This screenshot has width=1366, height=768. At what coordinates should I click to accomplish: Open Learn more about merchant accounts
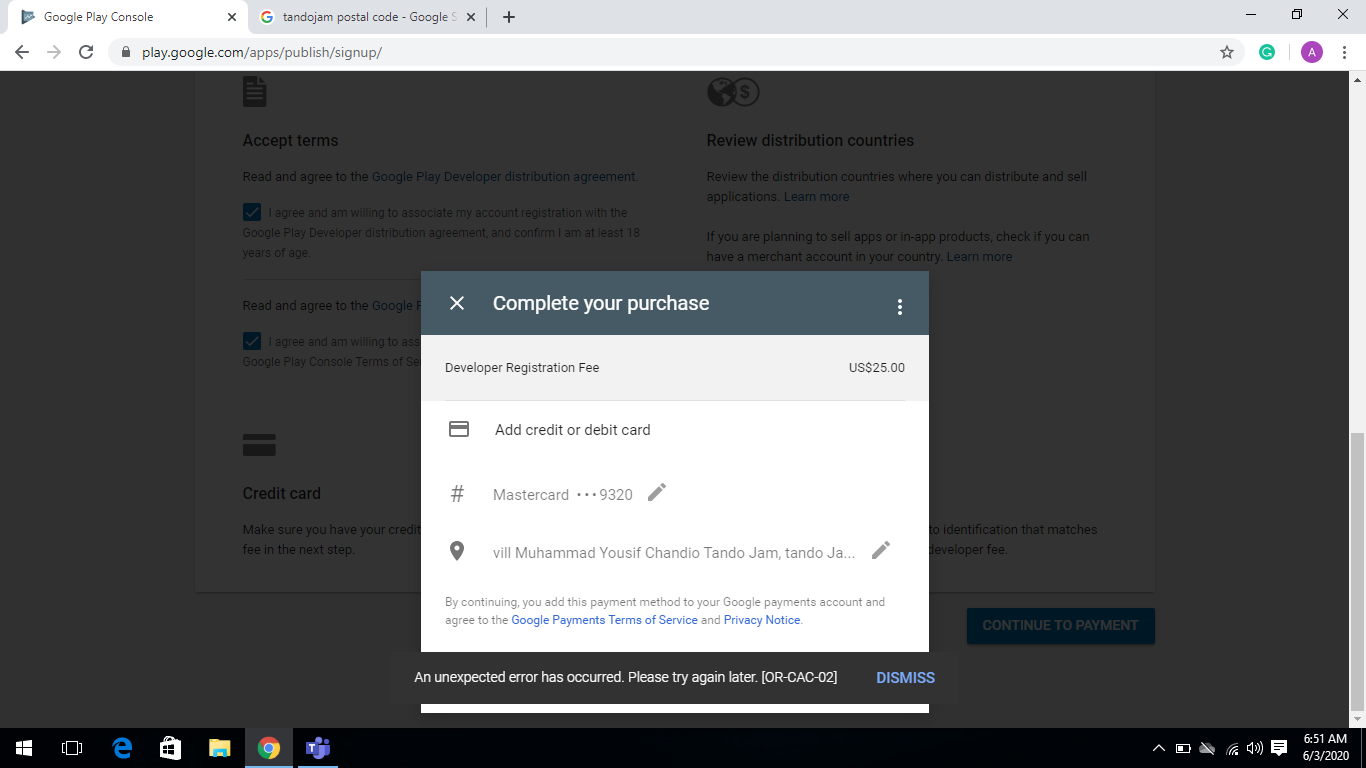pos(979,256)
